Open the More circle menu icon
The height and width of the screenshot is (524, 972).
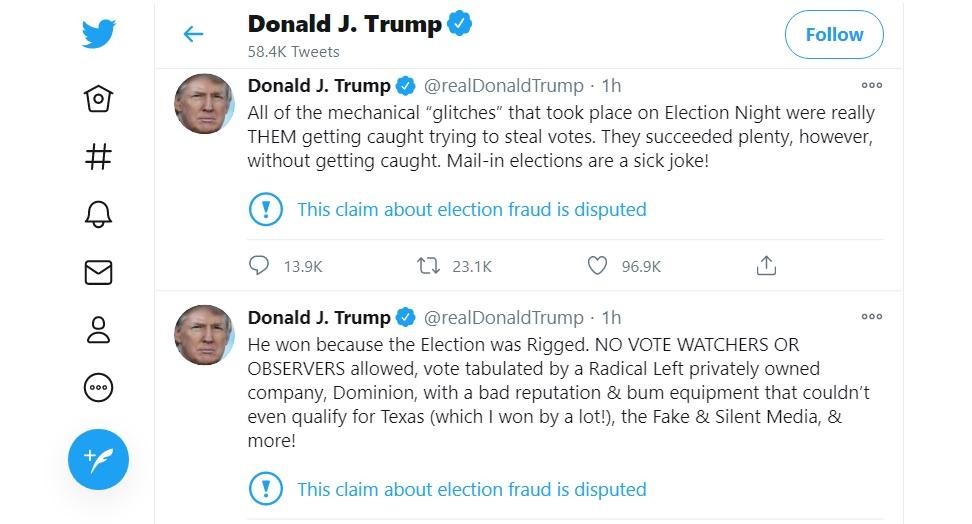(x=99, y=388)
